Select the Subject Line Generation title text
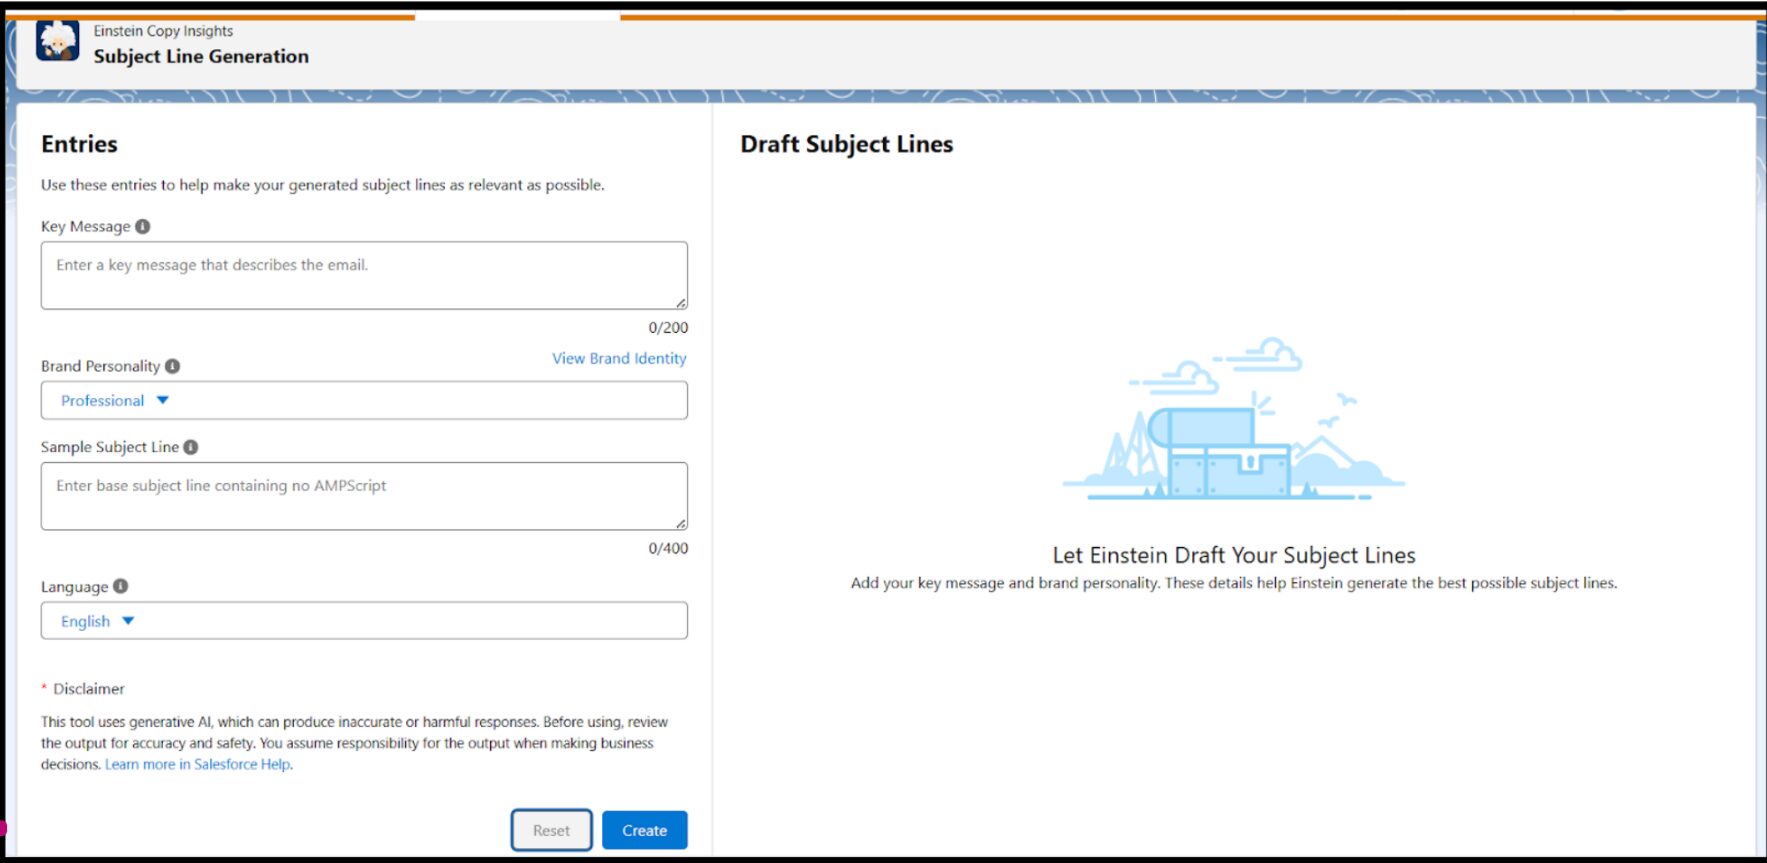Screen dimensions: 1767x863 tap(201, 57)
